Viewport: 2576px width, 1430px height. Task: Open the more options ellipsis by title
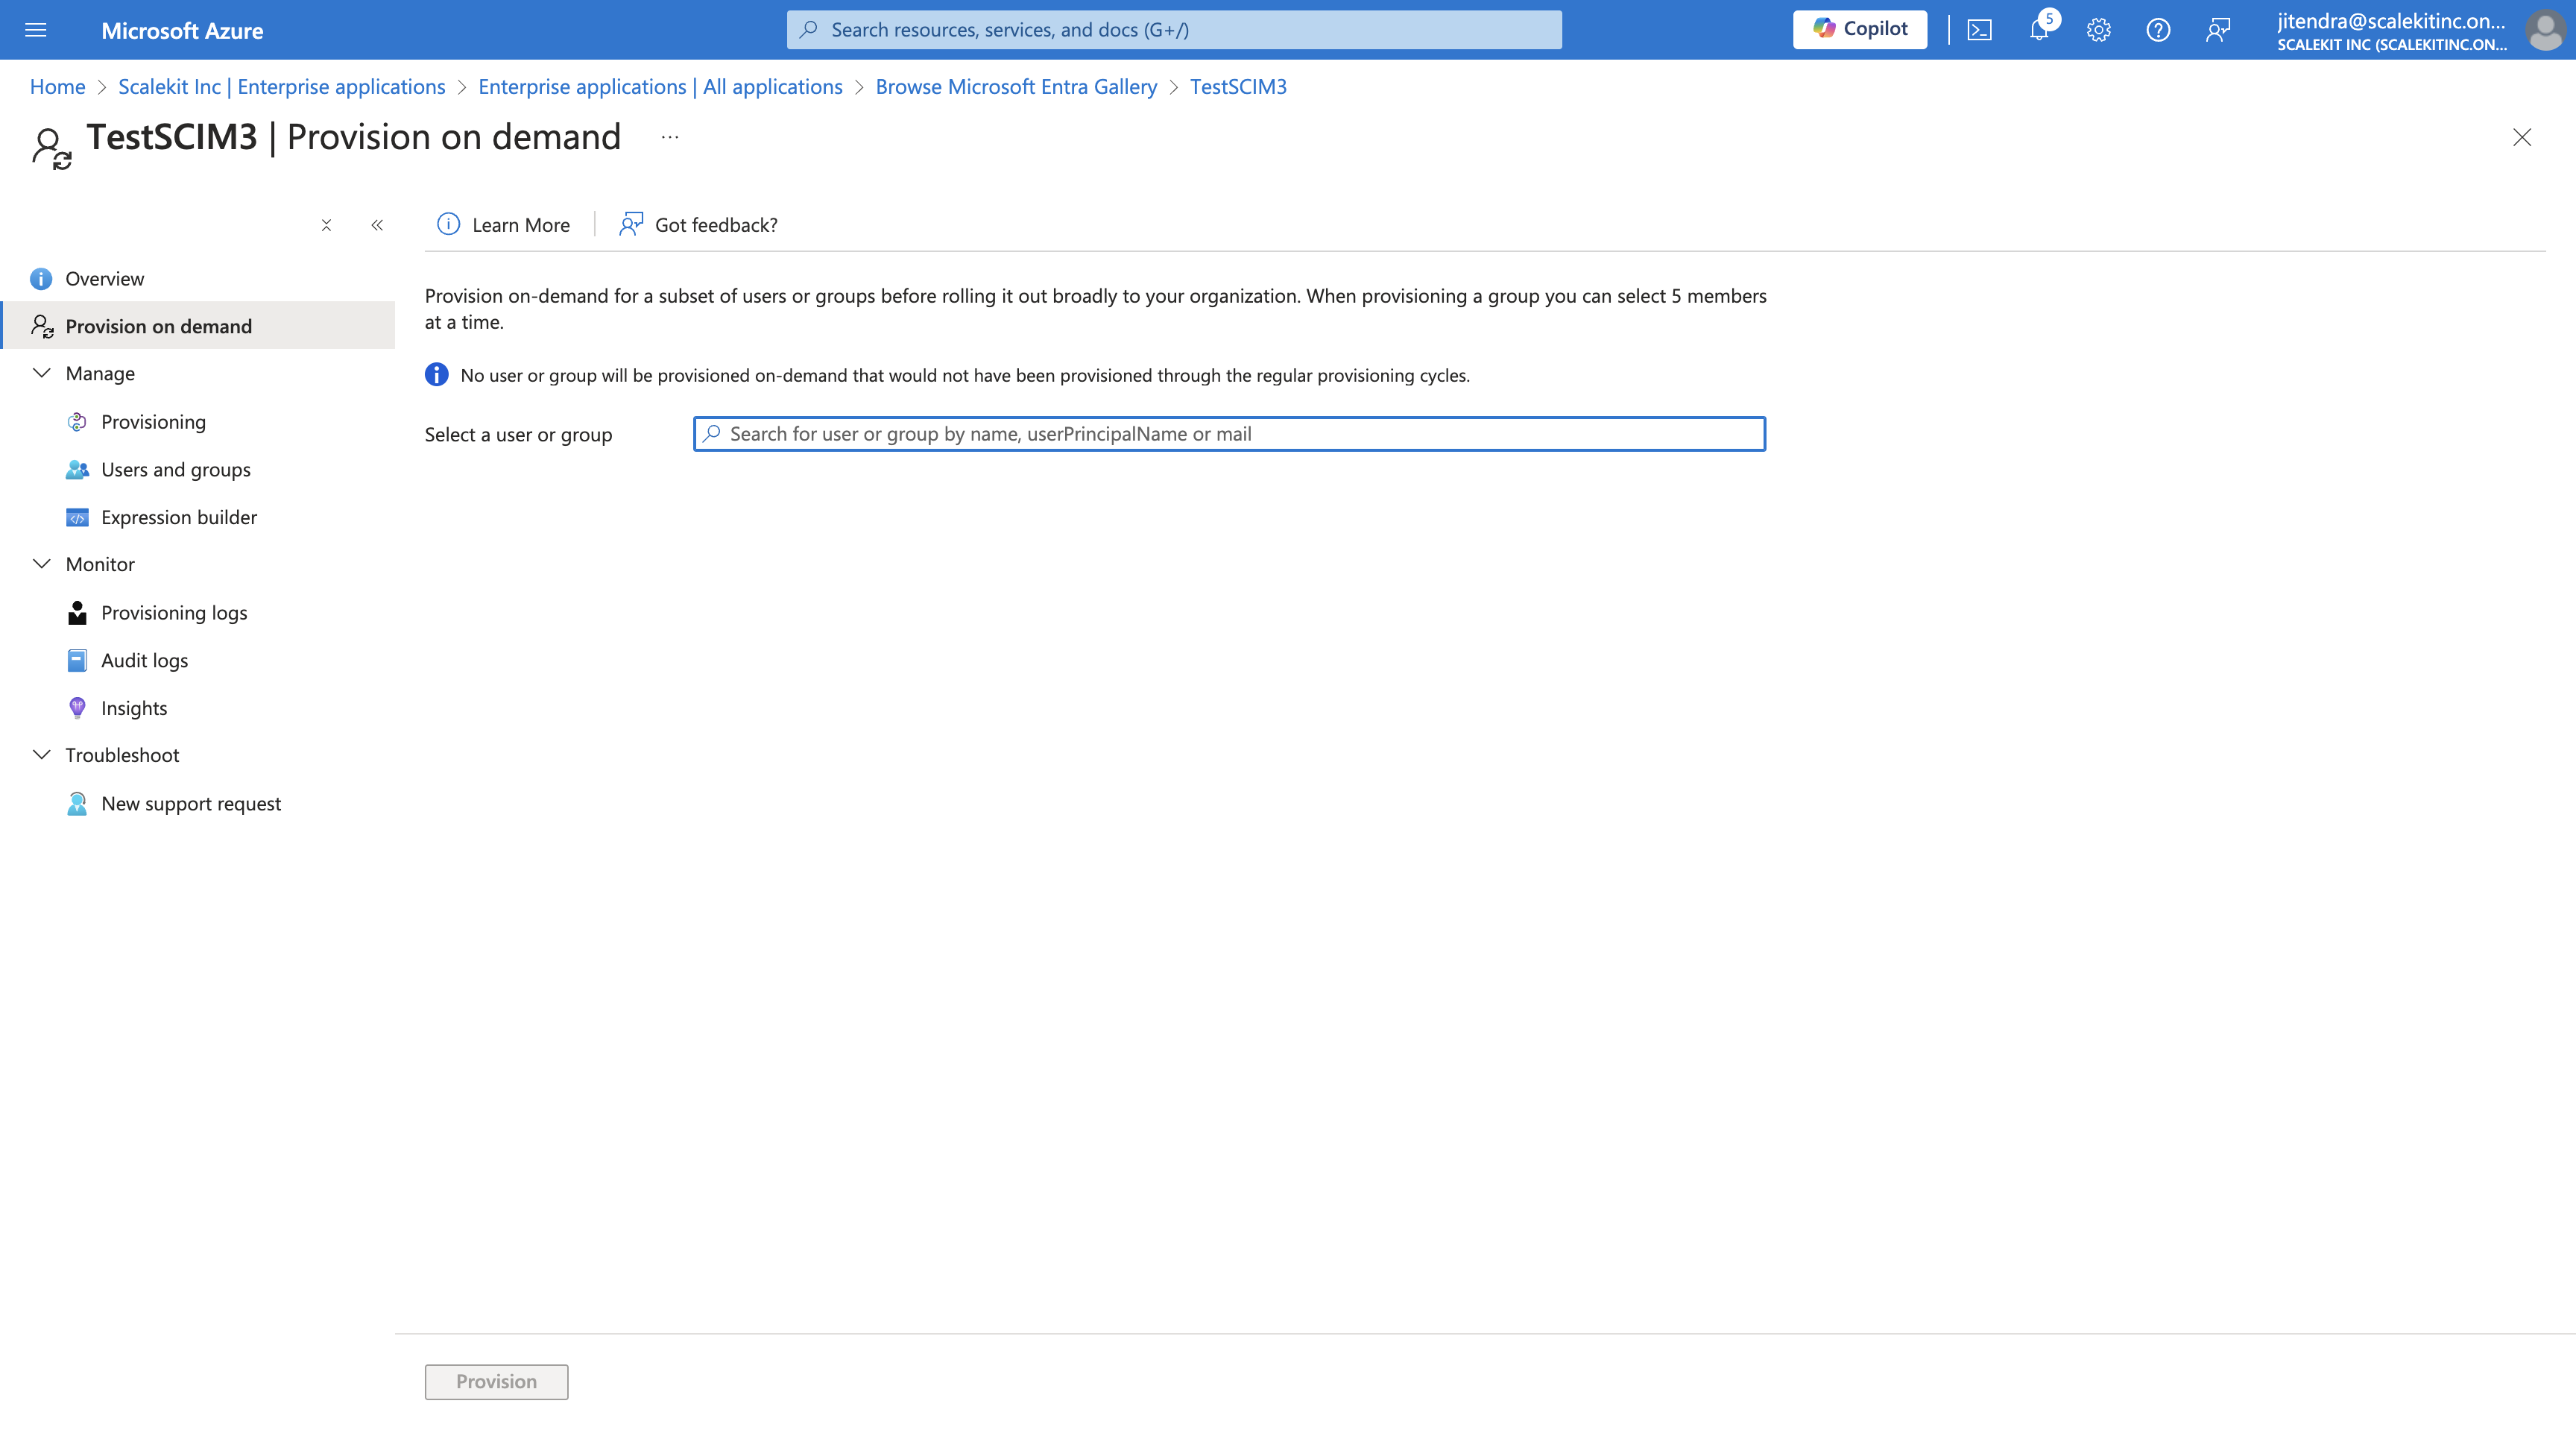tap(670, 137)
